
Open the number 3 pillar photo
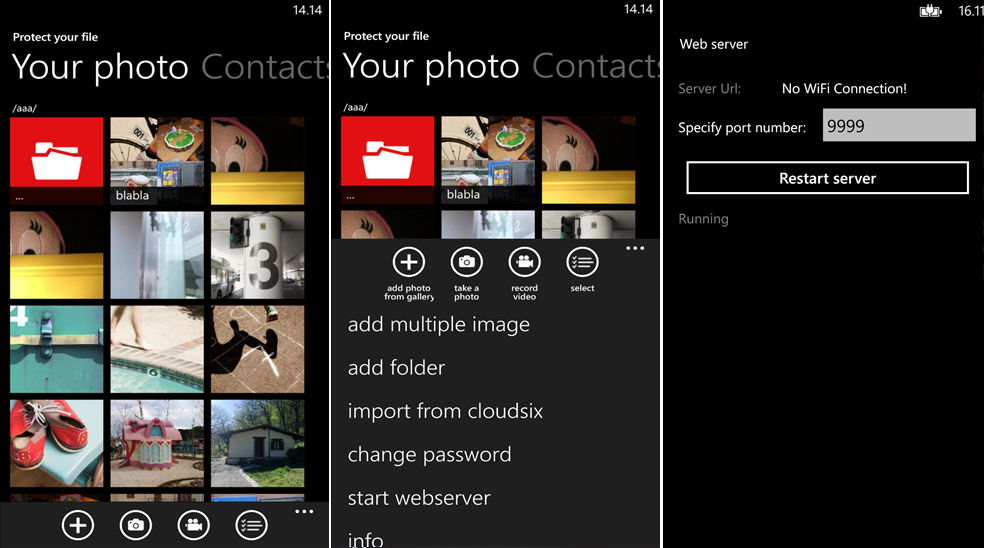tap(257, 255)
